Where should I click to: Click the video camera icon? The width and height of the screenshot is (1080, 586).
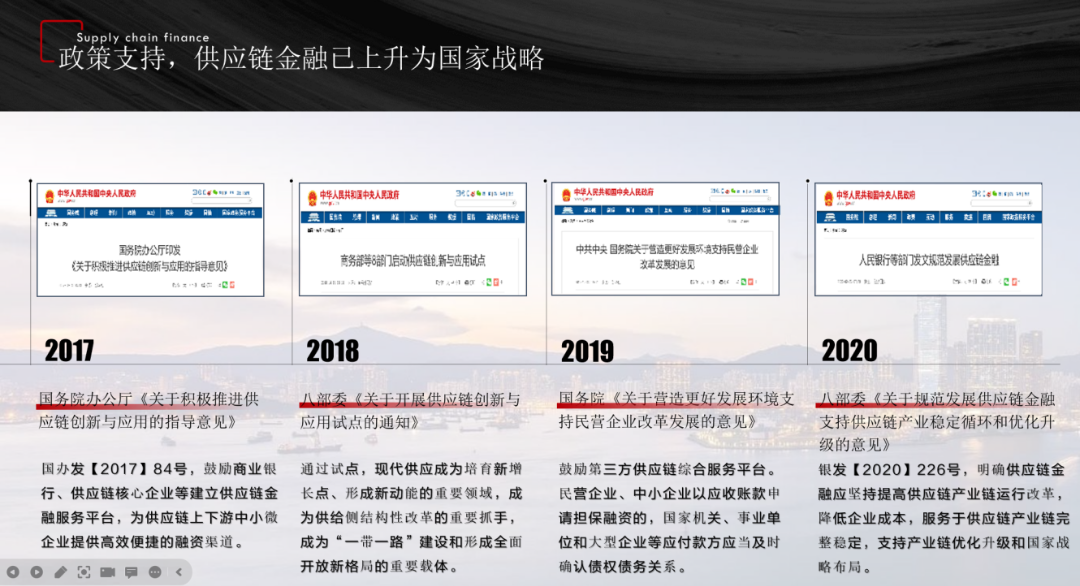coord(107,572)
